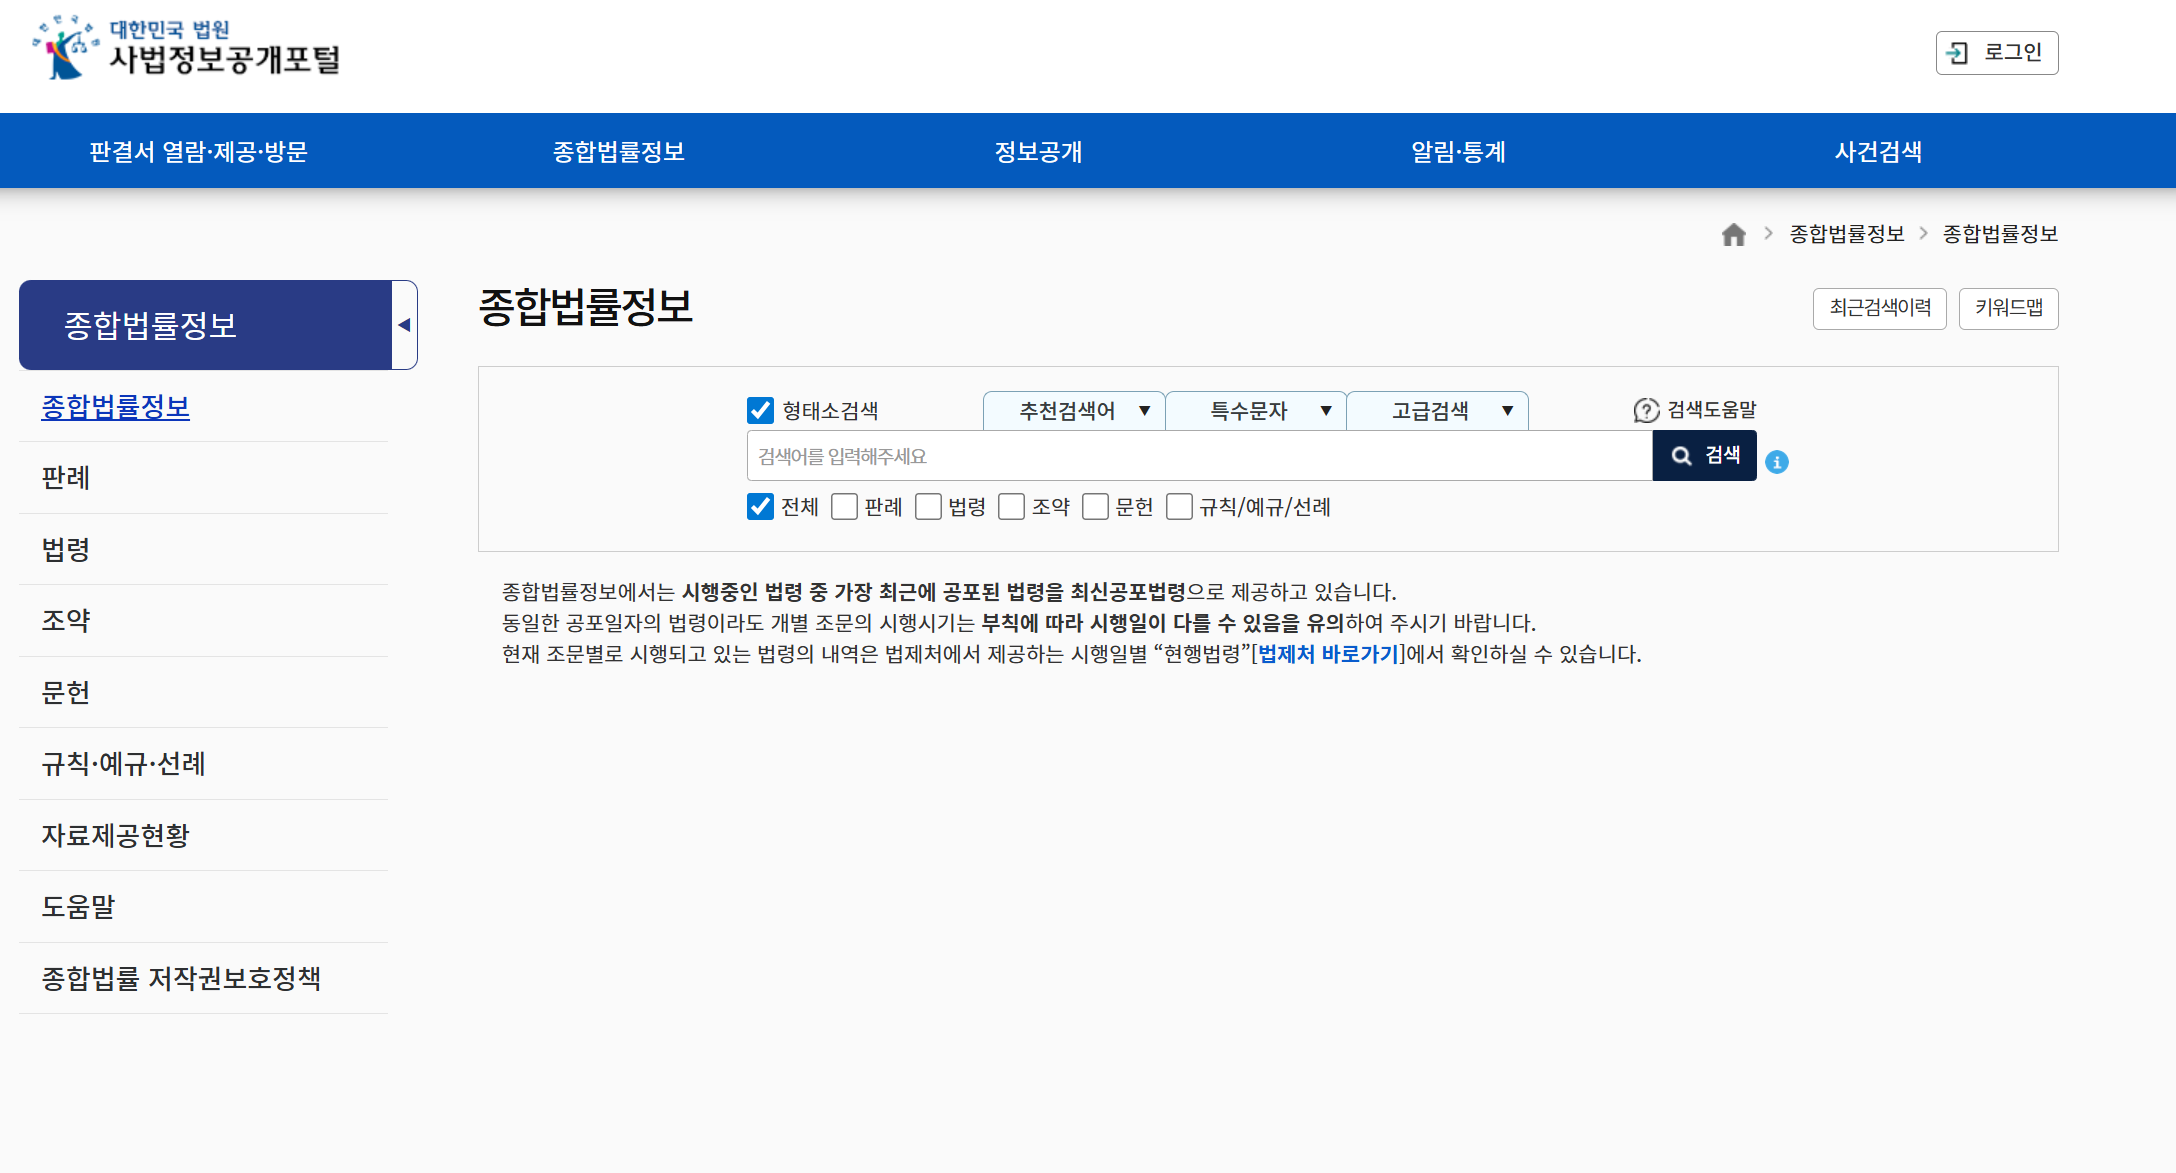Open the 최근검색이력 recent search history
The width and height of the screenshot is (2176, 1173).
click(1879, 308)
